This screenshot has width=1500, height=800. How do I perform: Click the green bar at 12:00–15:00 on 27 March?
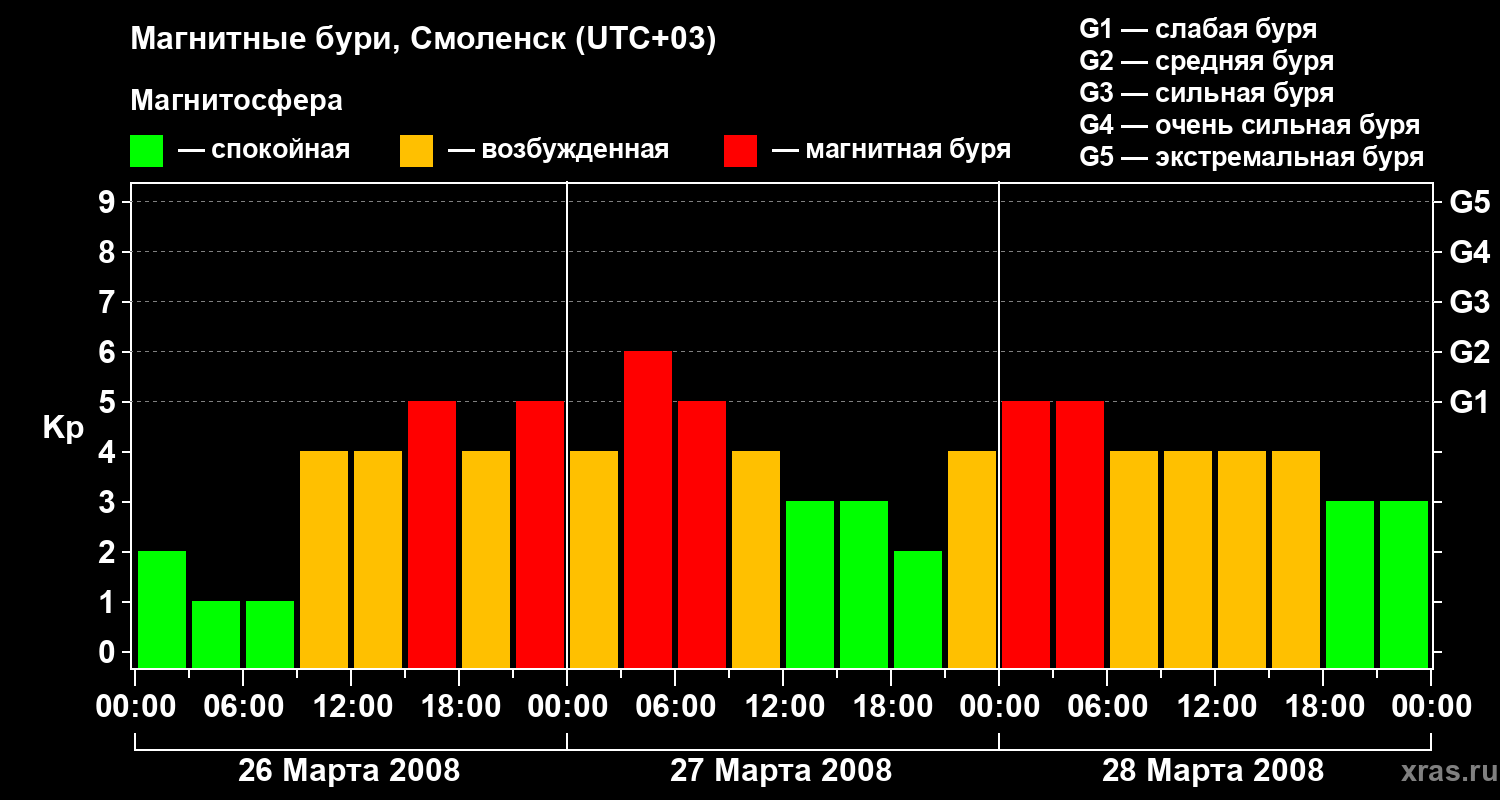(810, 585)
